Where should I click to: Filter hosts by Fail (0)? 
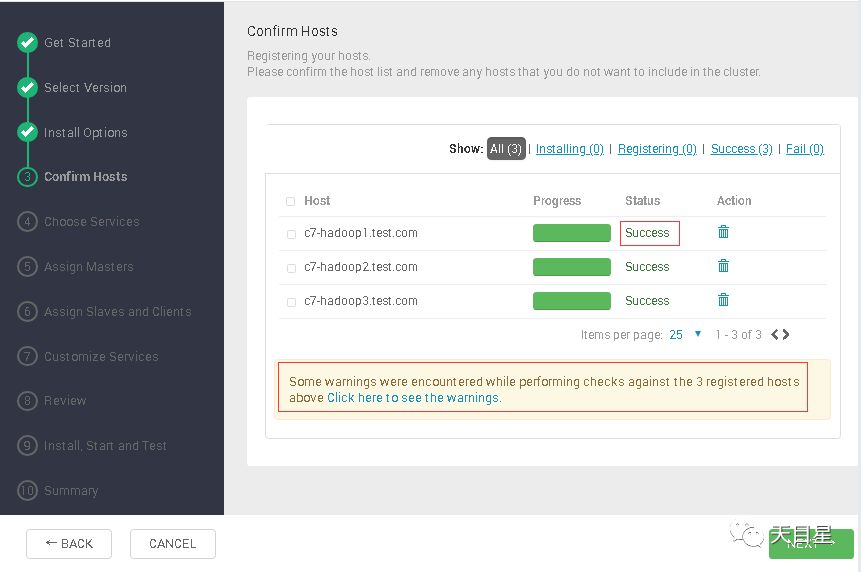805,149
